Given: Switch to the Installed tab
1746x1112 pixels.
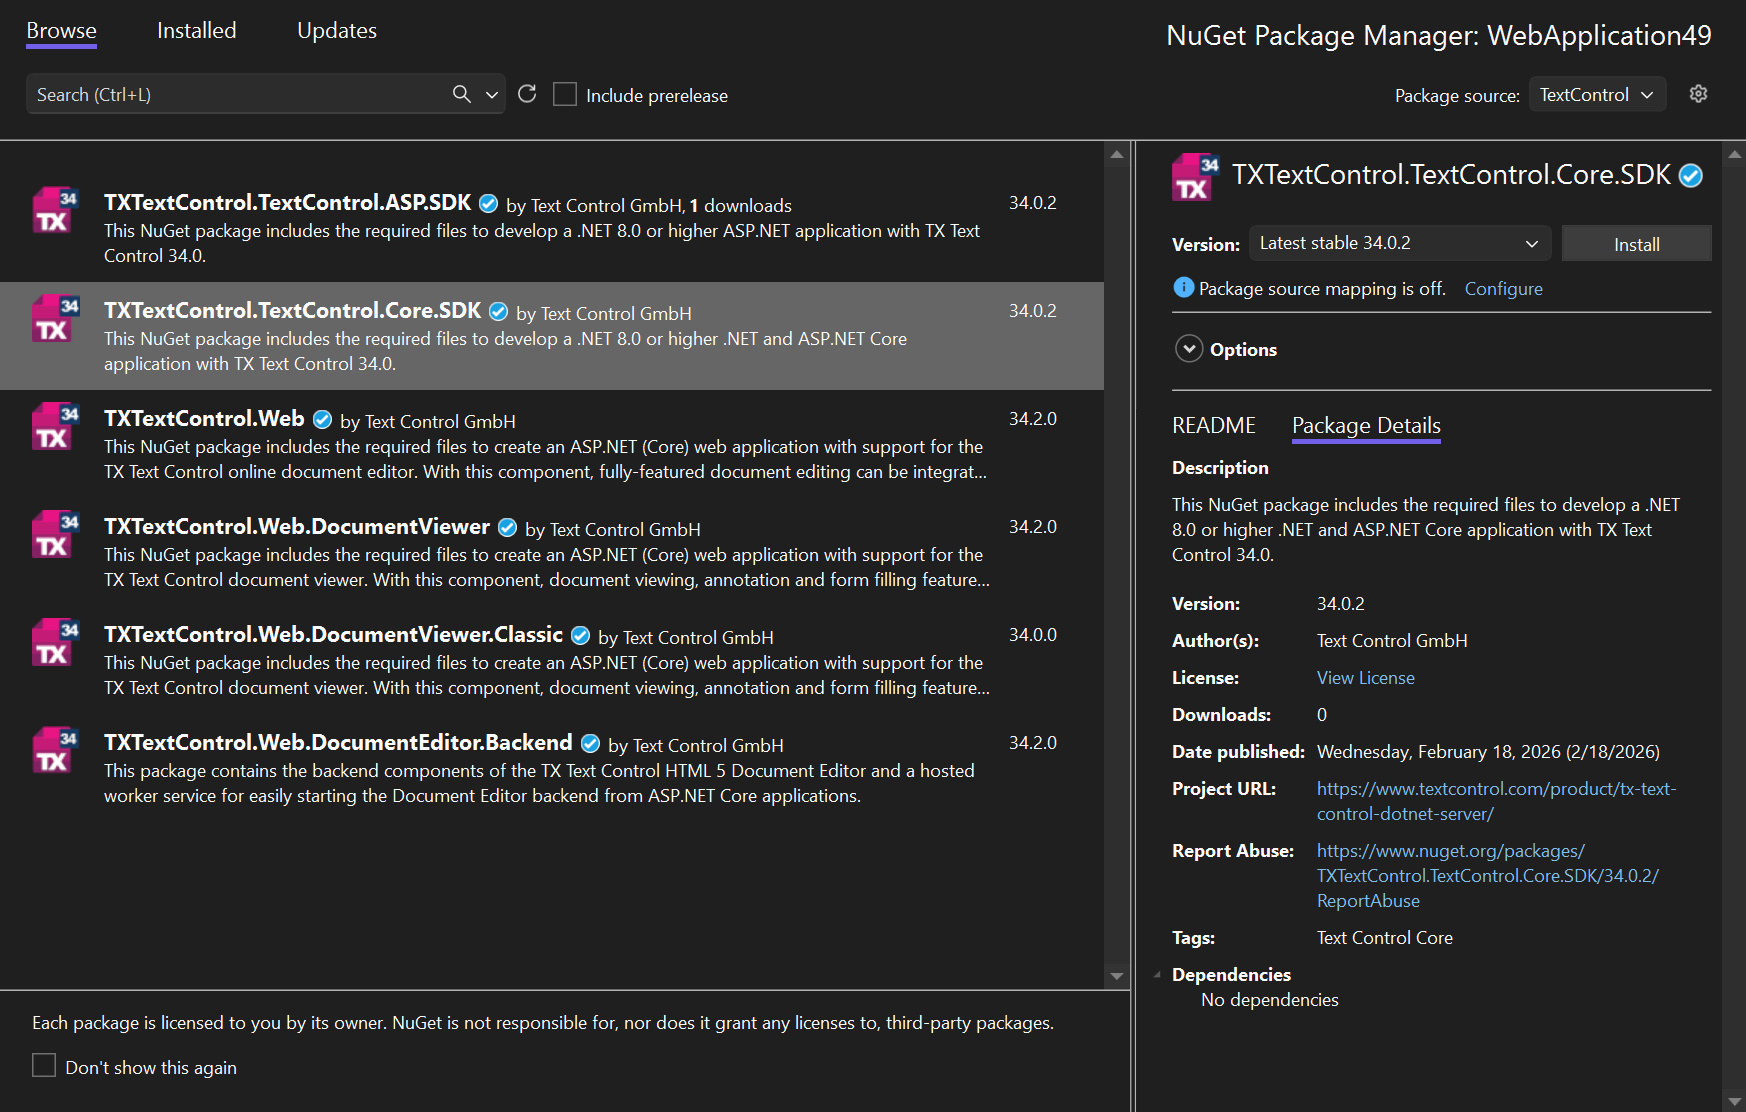Looking at the screenshot, I should pyautogui.click(x=196, y=30).
